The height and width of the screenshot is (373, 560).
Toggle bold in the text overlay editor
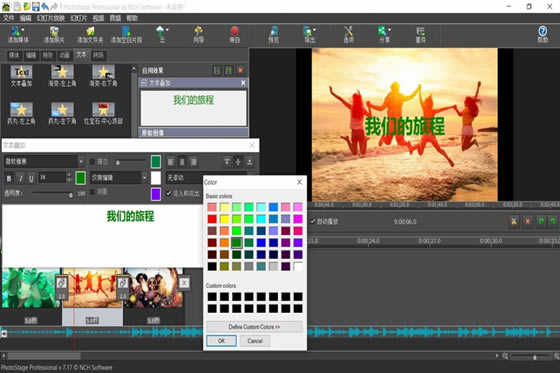pyautogui.click(x=9, y=178)
